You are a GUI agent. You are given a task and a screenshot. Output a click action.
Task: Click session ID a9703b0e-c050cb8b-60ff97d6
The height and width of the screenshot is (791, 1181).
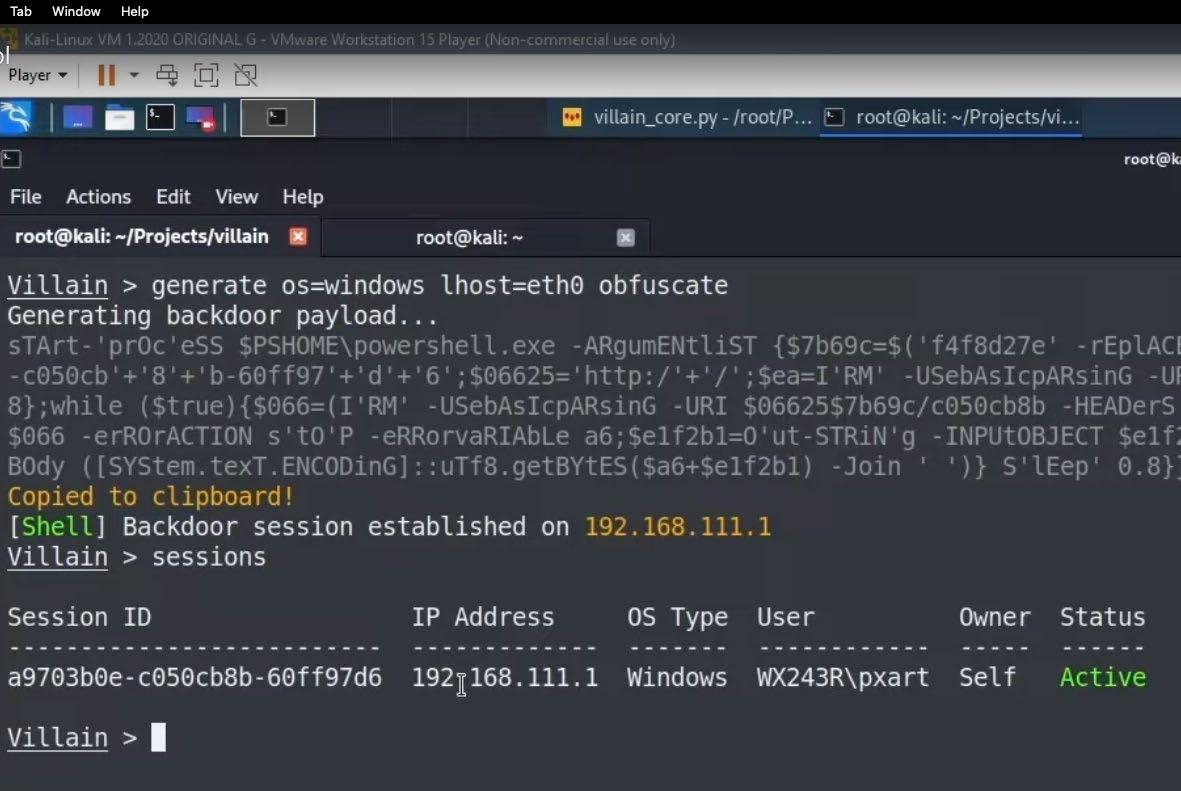click(x=194, y=677)
